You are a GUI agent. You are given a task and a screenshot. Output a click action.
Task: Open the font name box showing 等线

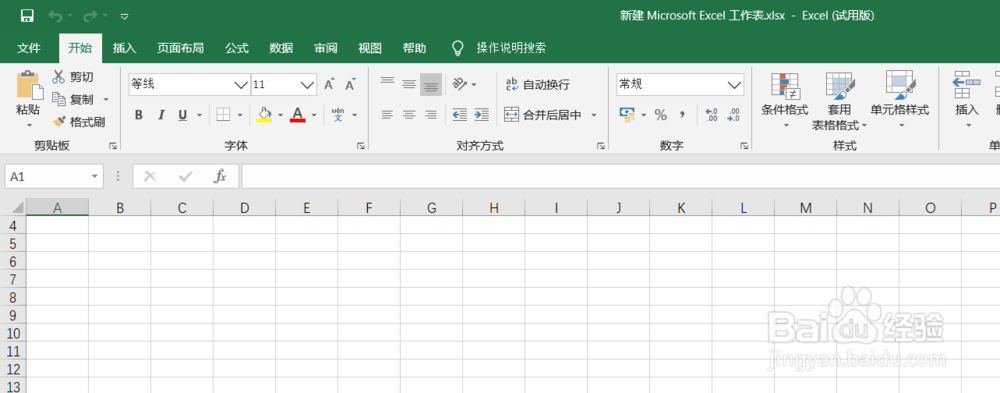click(189, 84)
